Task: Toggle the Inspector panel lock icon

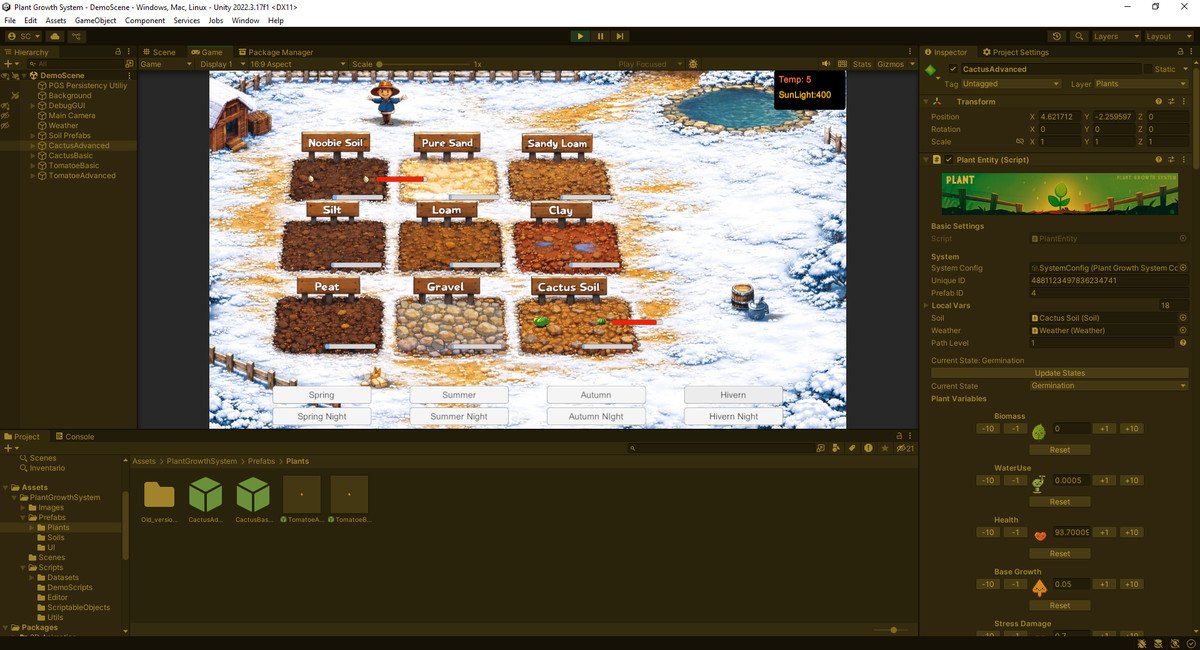Action: [x=1181, y=52]
